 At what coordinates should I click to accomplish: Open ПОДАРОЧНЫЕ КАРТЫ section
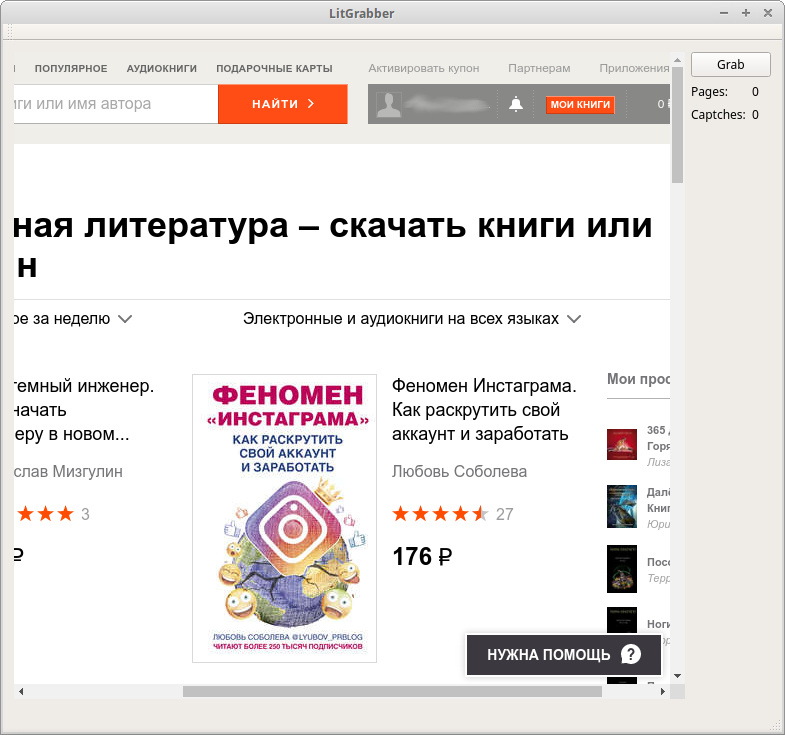pos(274,69)
